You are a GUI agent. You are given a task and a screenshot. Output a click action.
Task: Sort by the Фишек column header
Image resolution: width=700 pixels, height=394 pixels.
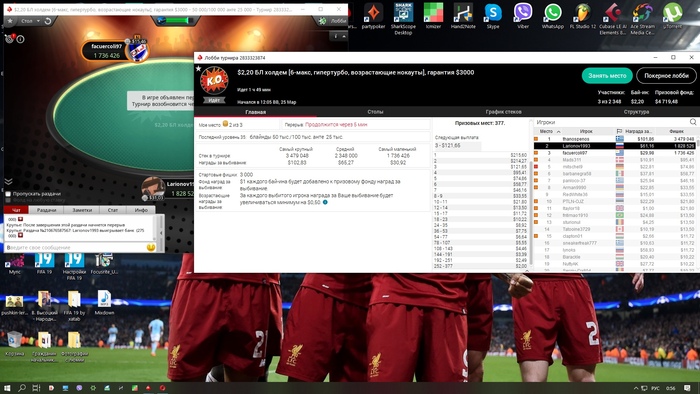(676, 131)
